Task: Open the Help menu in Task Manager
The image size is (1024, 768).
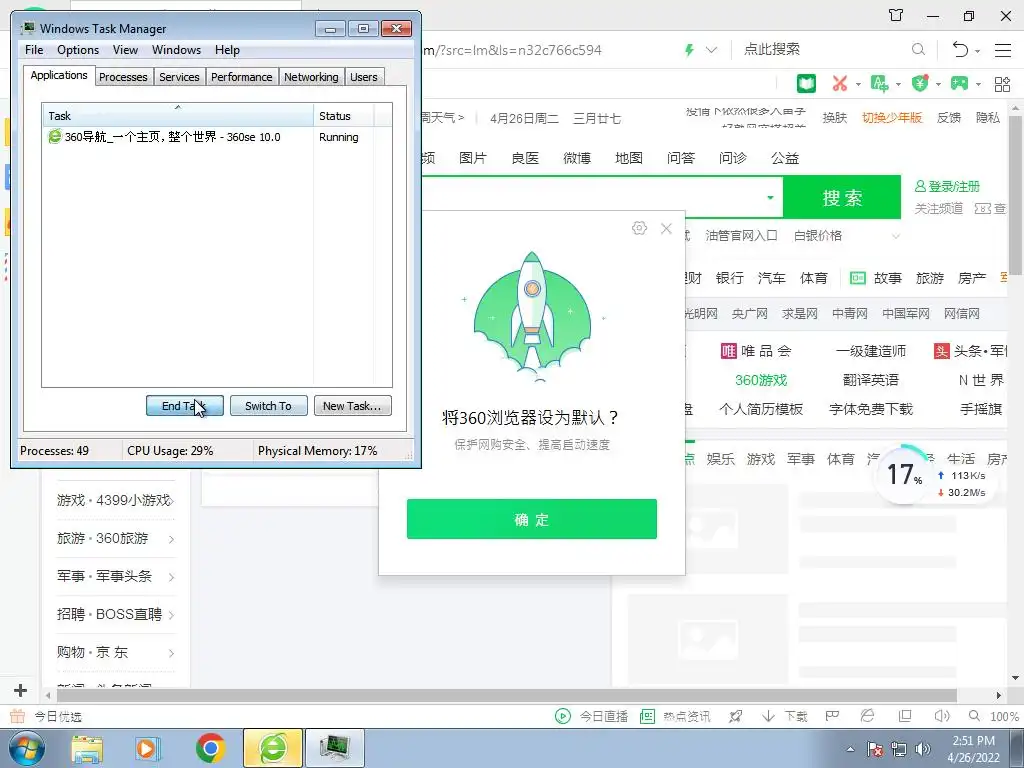Action: tap(227, 50)
